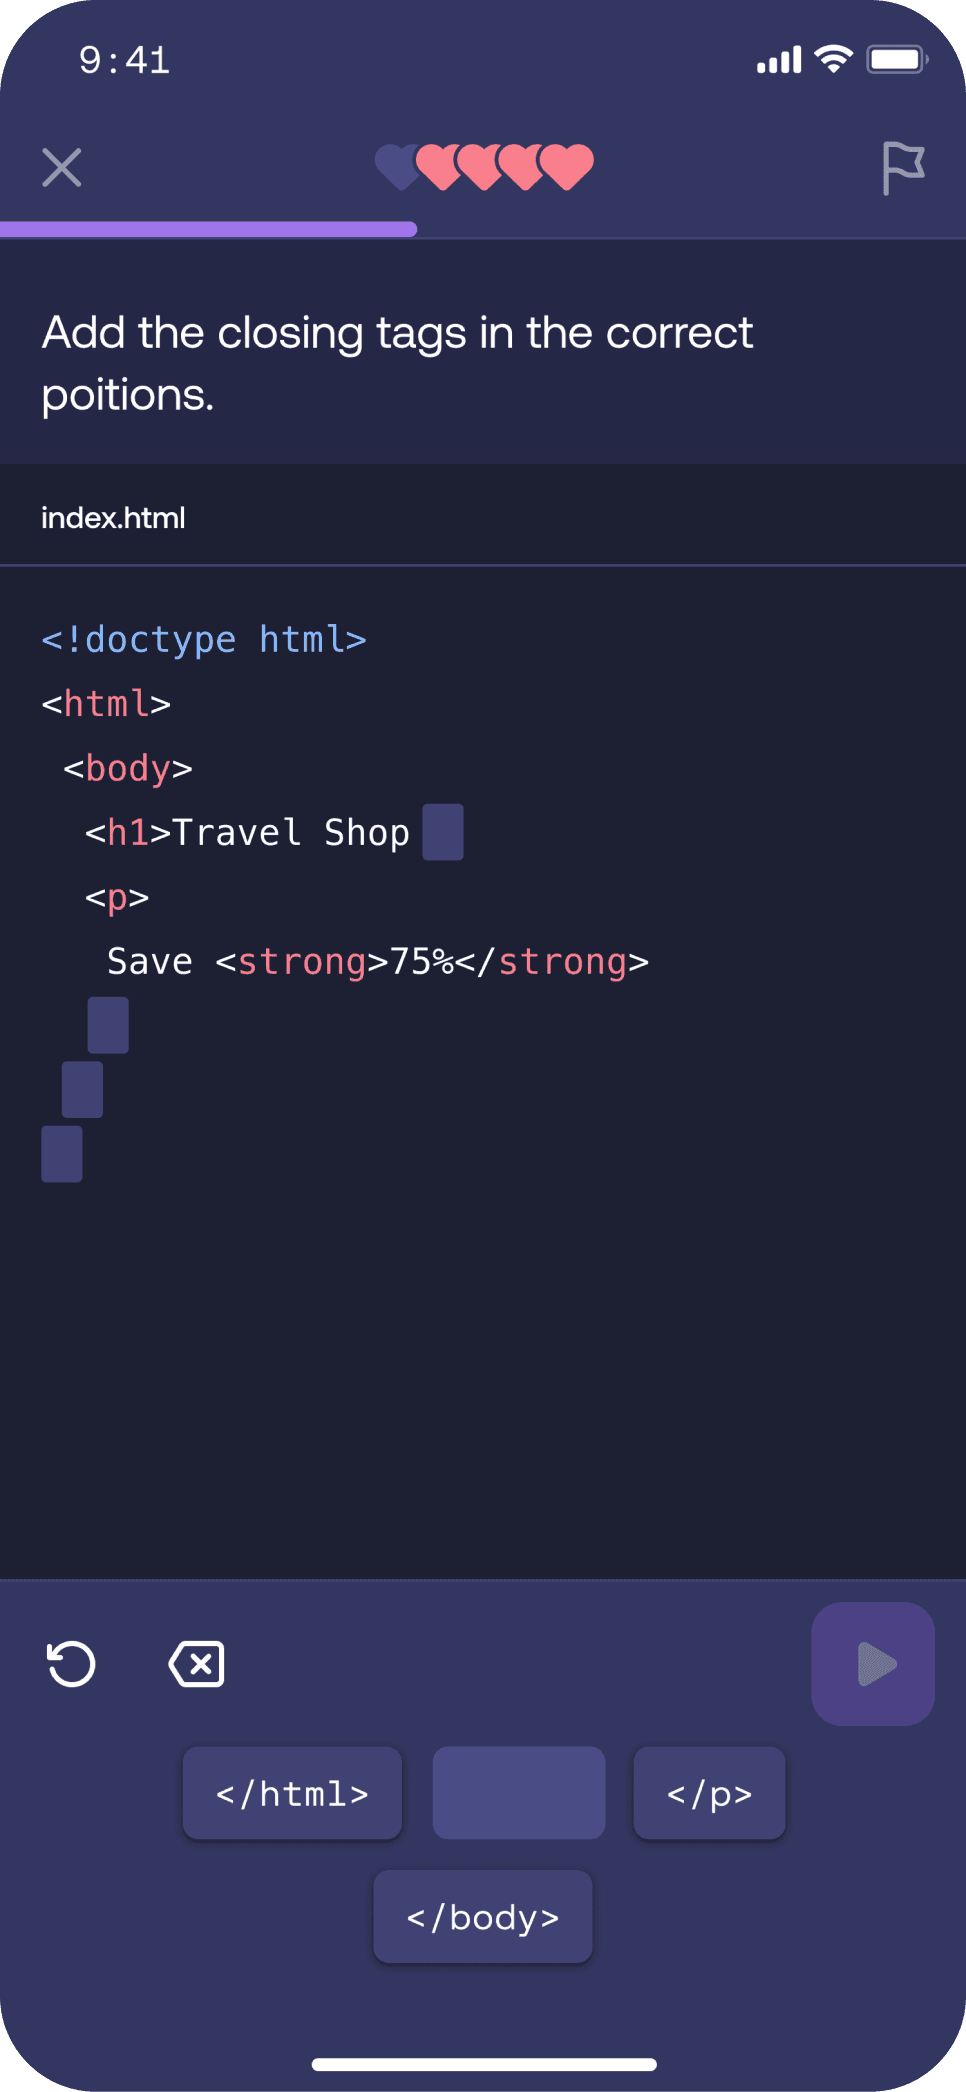Click the Wi-Fi icon in the status bar
This screenshot has height=2092, width=966.
click(x=832, y=59)
